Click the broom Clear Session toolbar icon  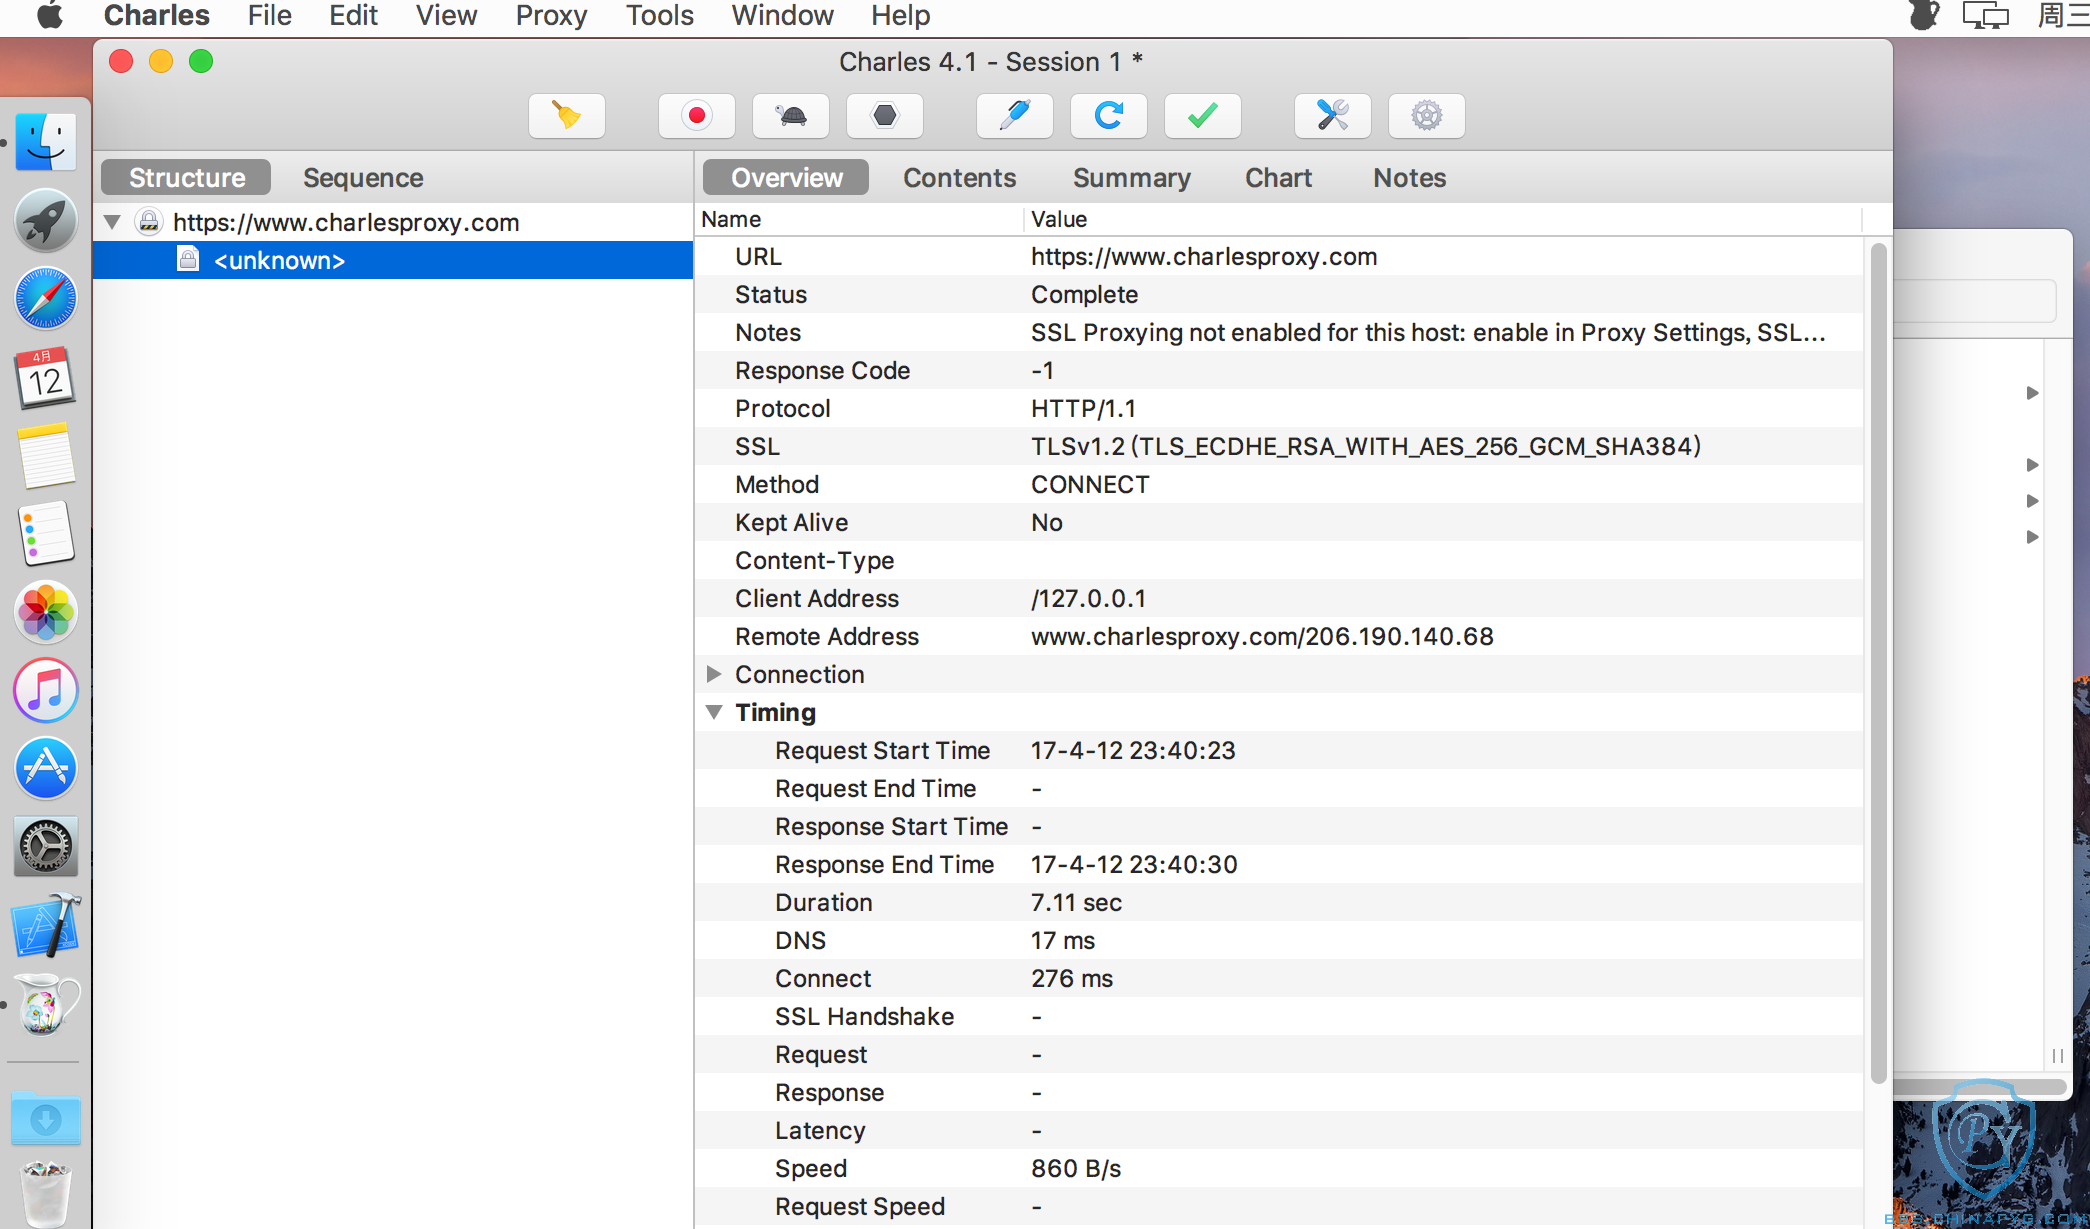point(567,116)
